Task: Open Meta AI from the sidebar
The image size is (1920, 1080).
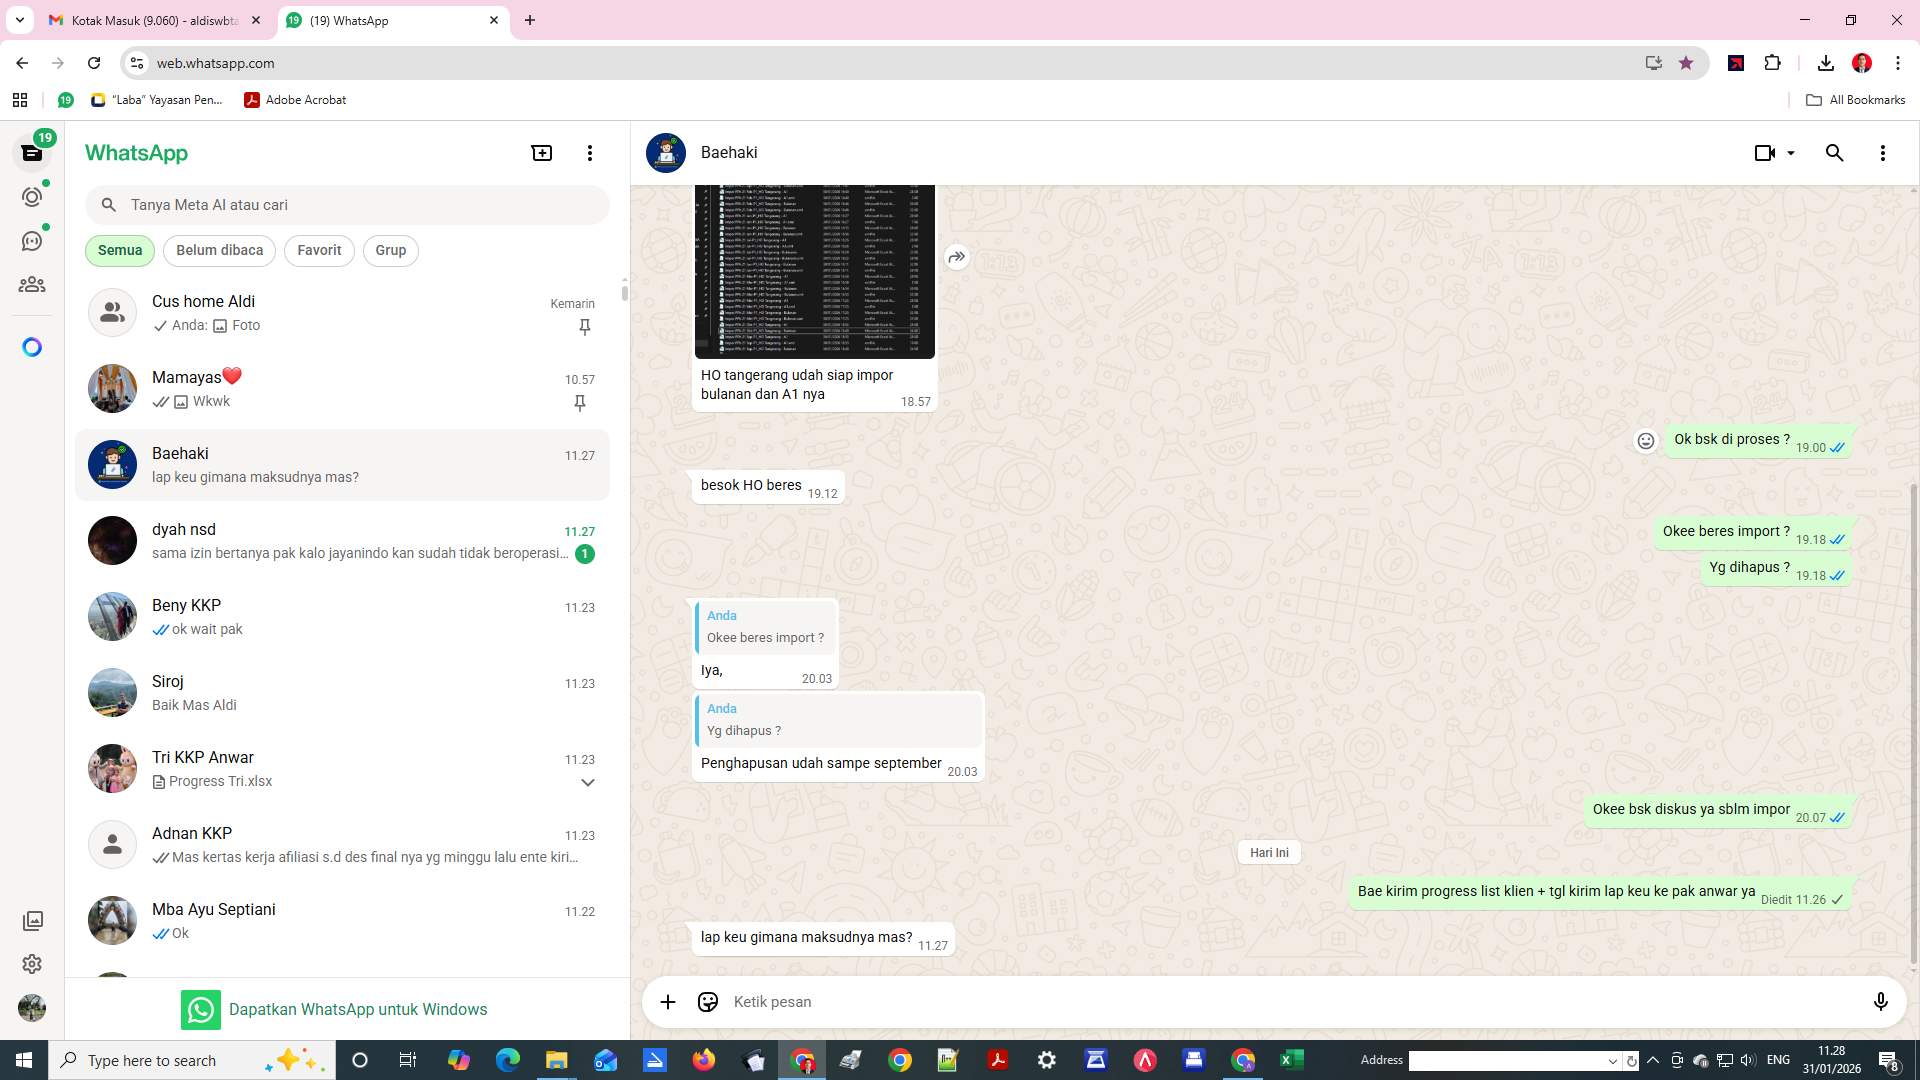Action: pos(32,346)
